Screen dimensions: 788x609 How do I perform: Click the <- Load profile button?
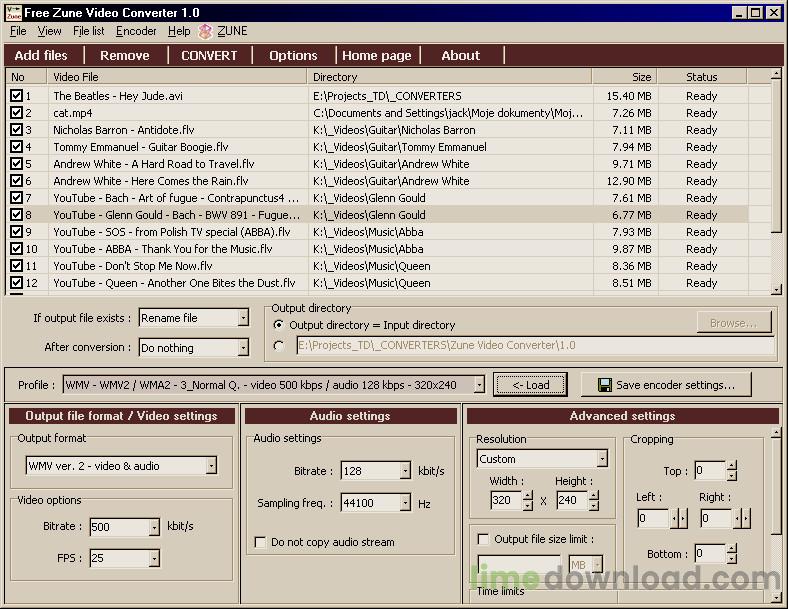point(530,385)
